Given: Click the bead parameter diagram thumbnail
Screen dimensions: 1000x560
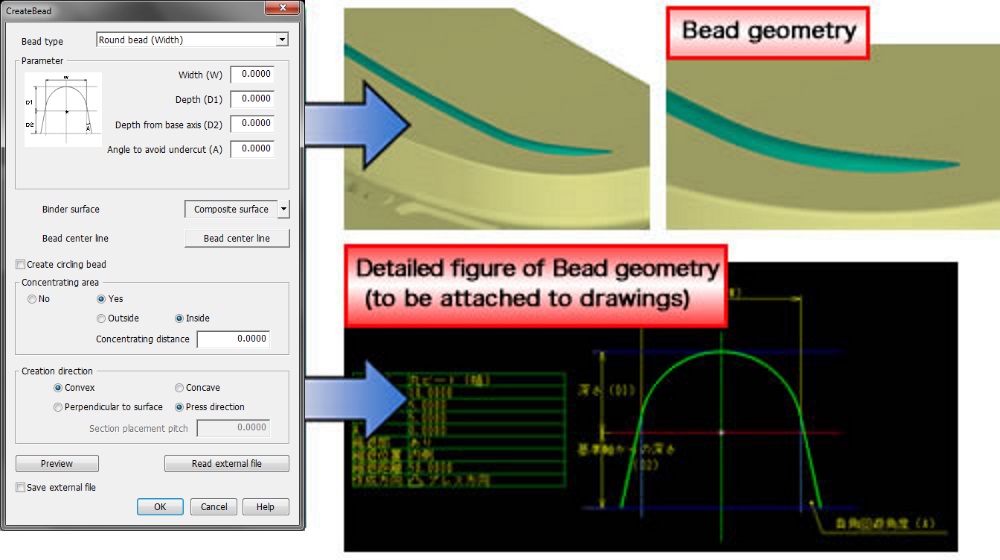Looking at the screenshot, I should pyautogui.click(x=63, y=110).
